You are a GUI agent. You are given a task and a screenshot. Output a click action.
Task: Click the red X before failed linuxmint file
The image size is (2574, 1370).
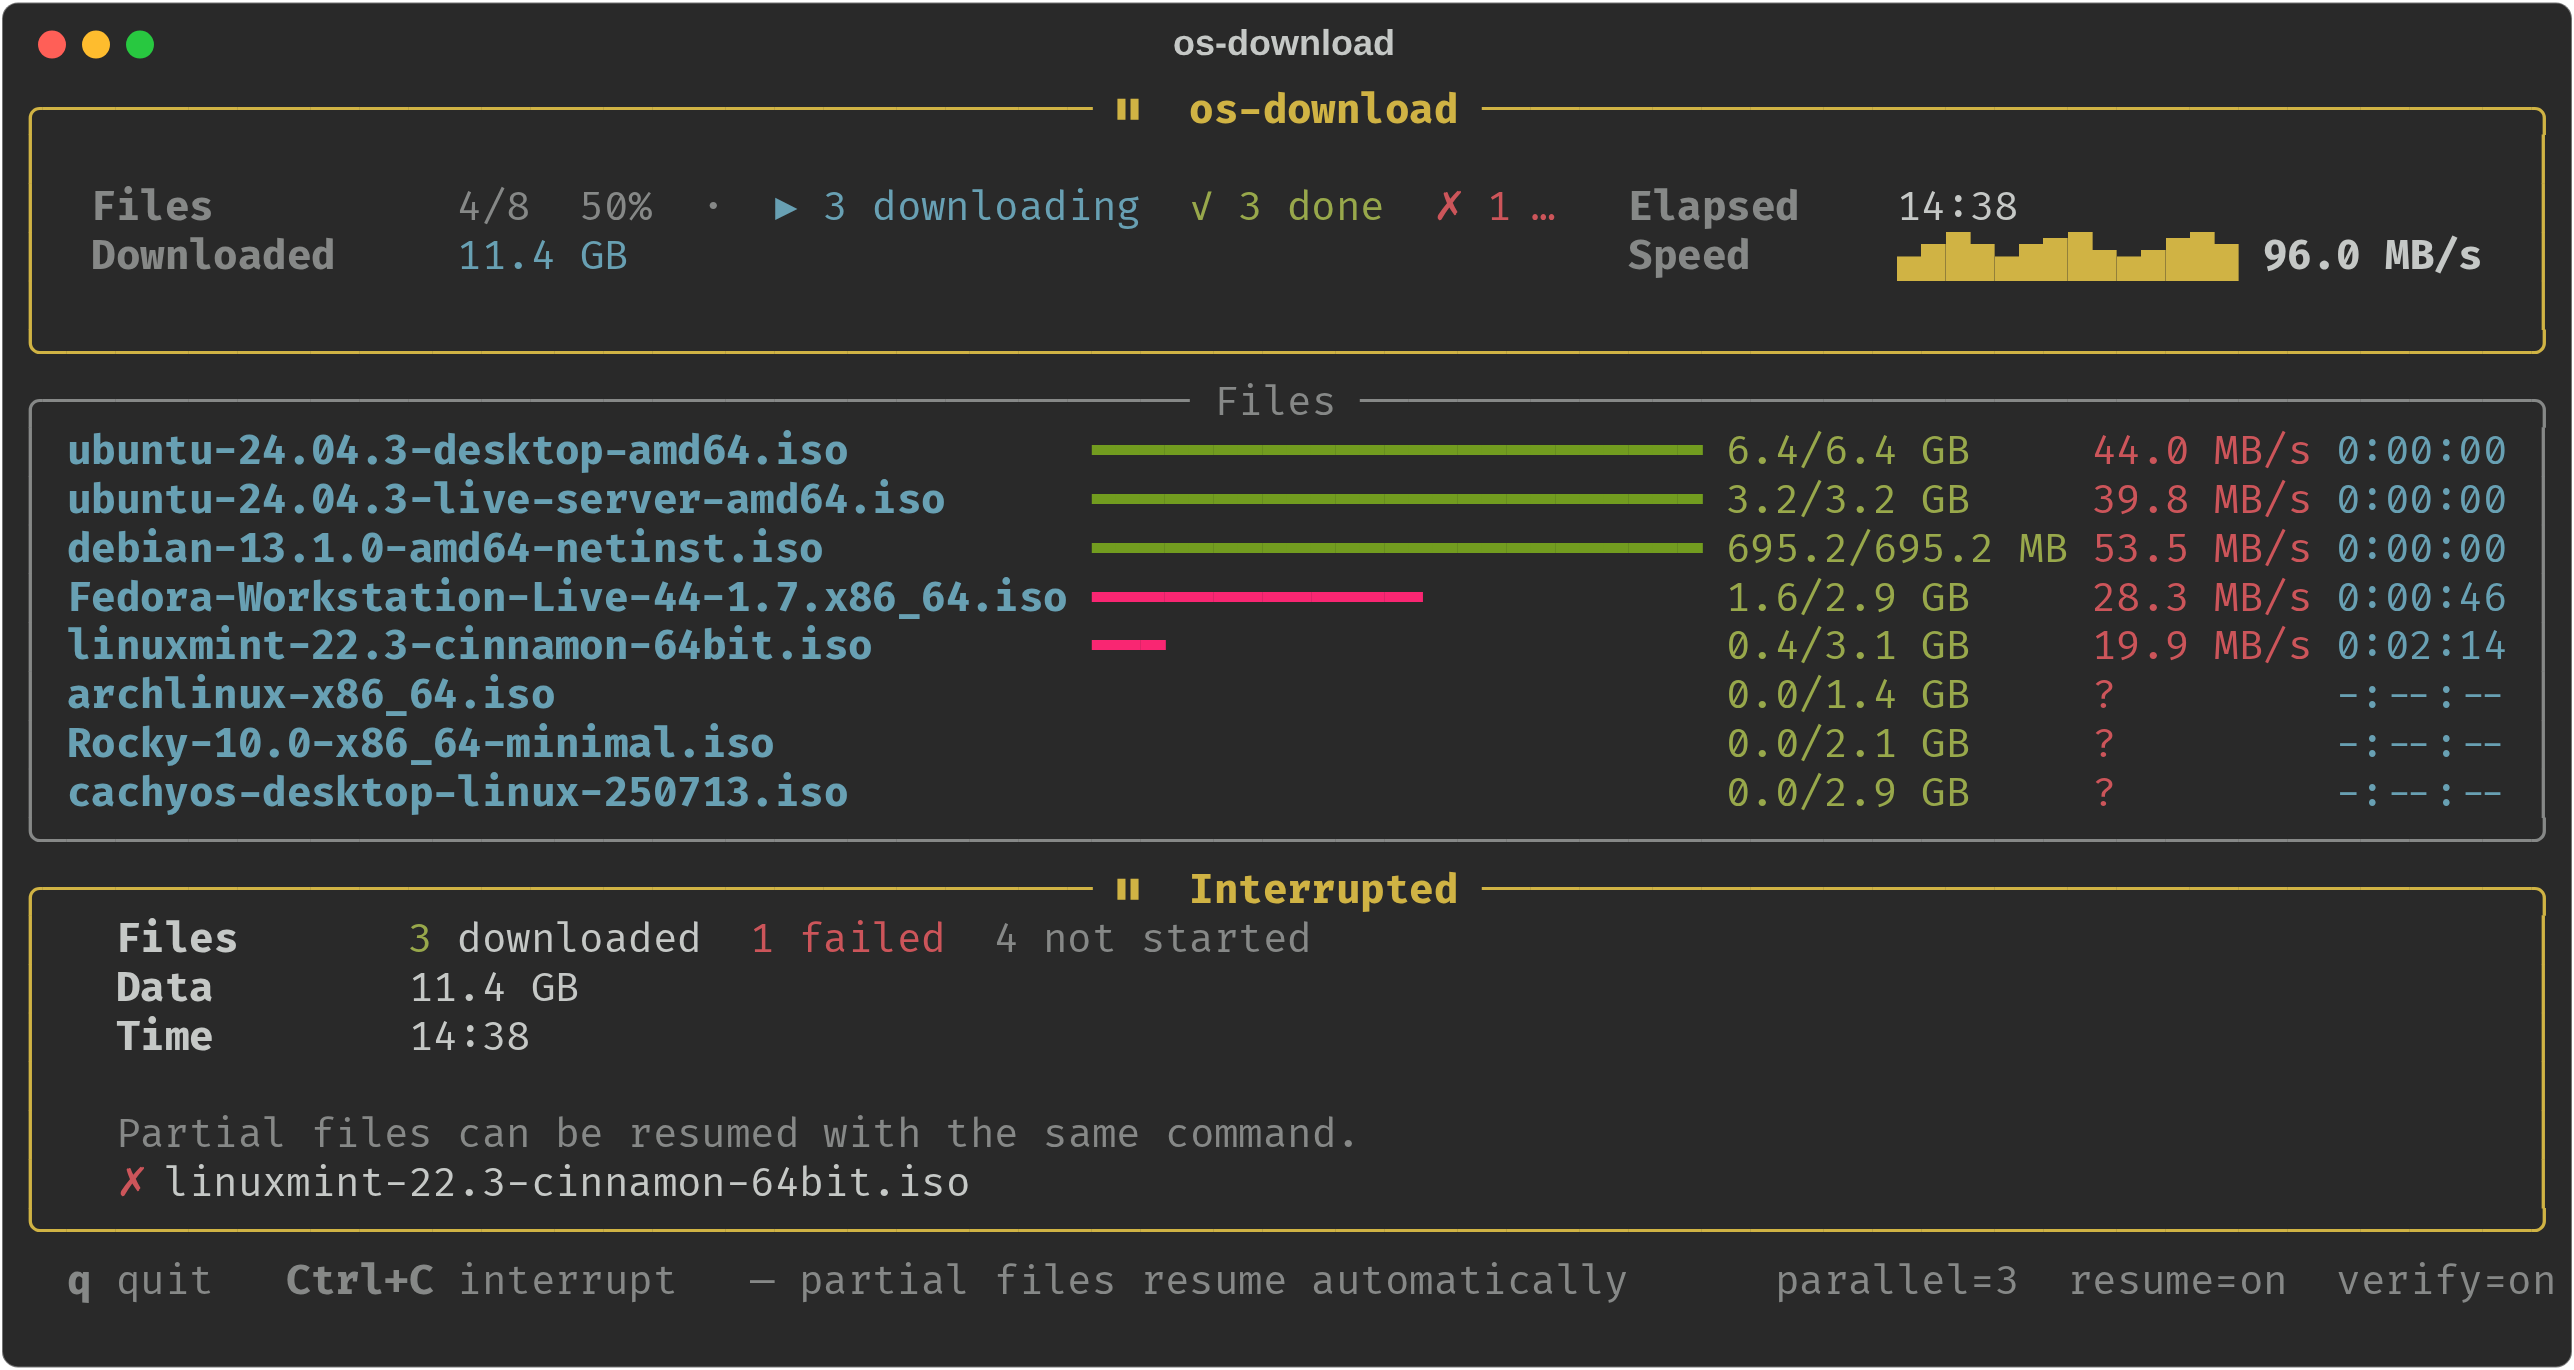131,1182
